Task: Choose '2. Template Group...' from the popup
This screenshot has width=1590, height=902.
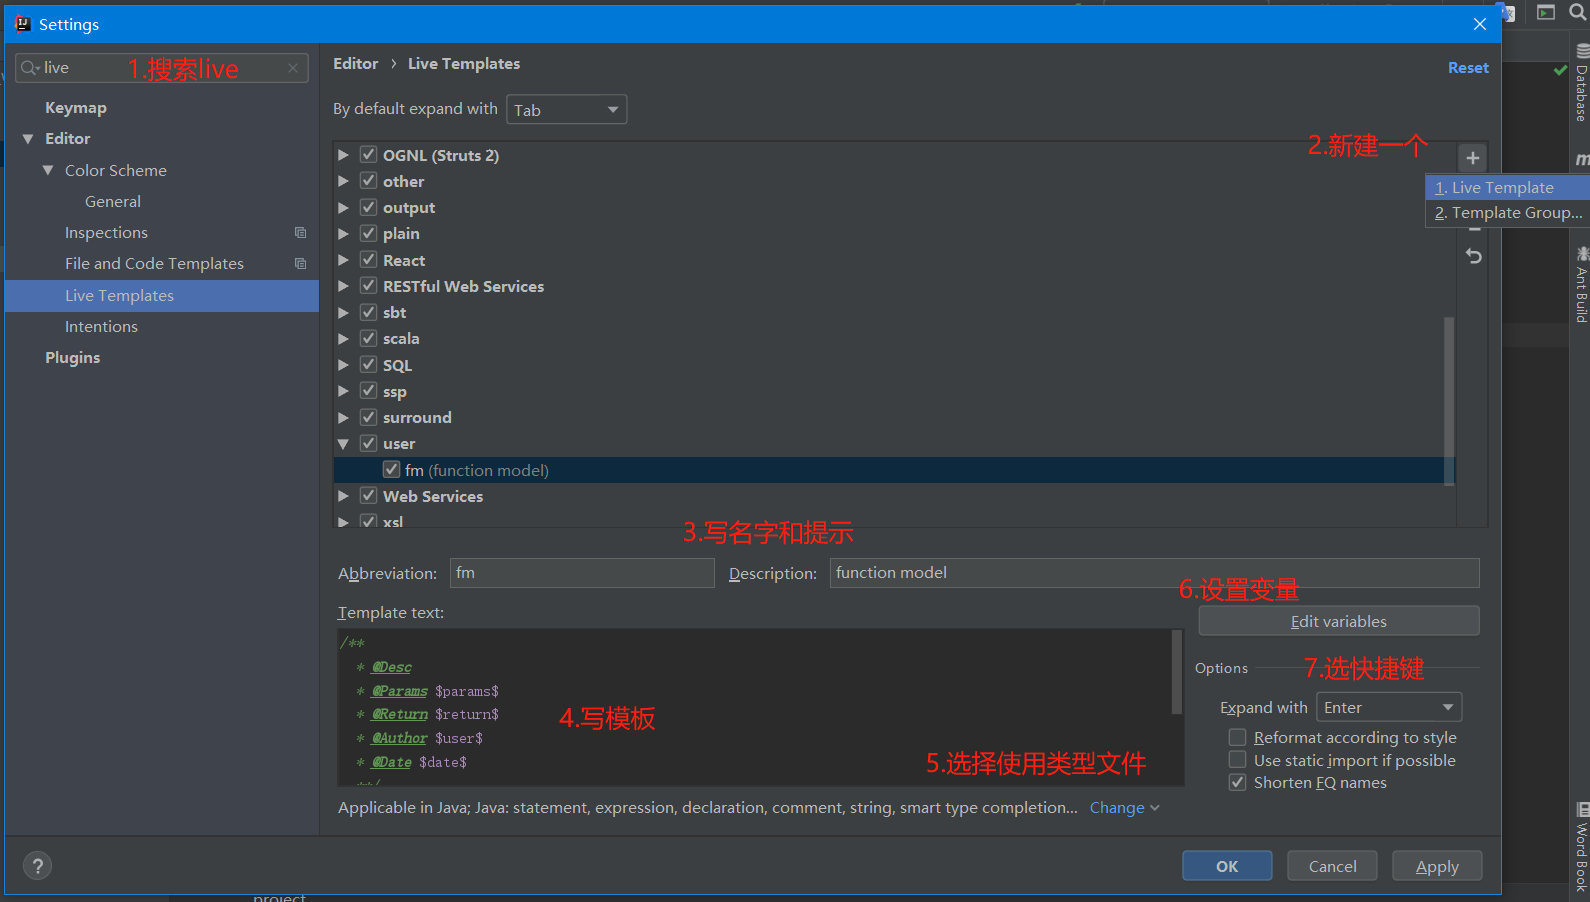Action: [x=1507, y=212]
